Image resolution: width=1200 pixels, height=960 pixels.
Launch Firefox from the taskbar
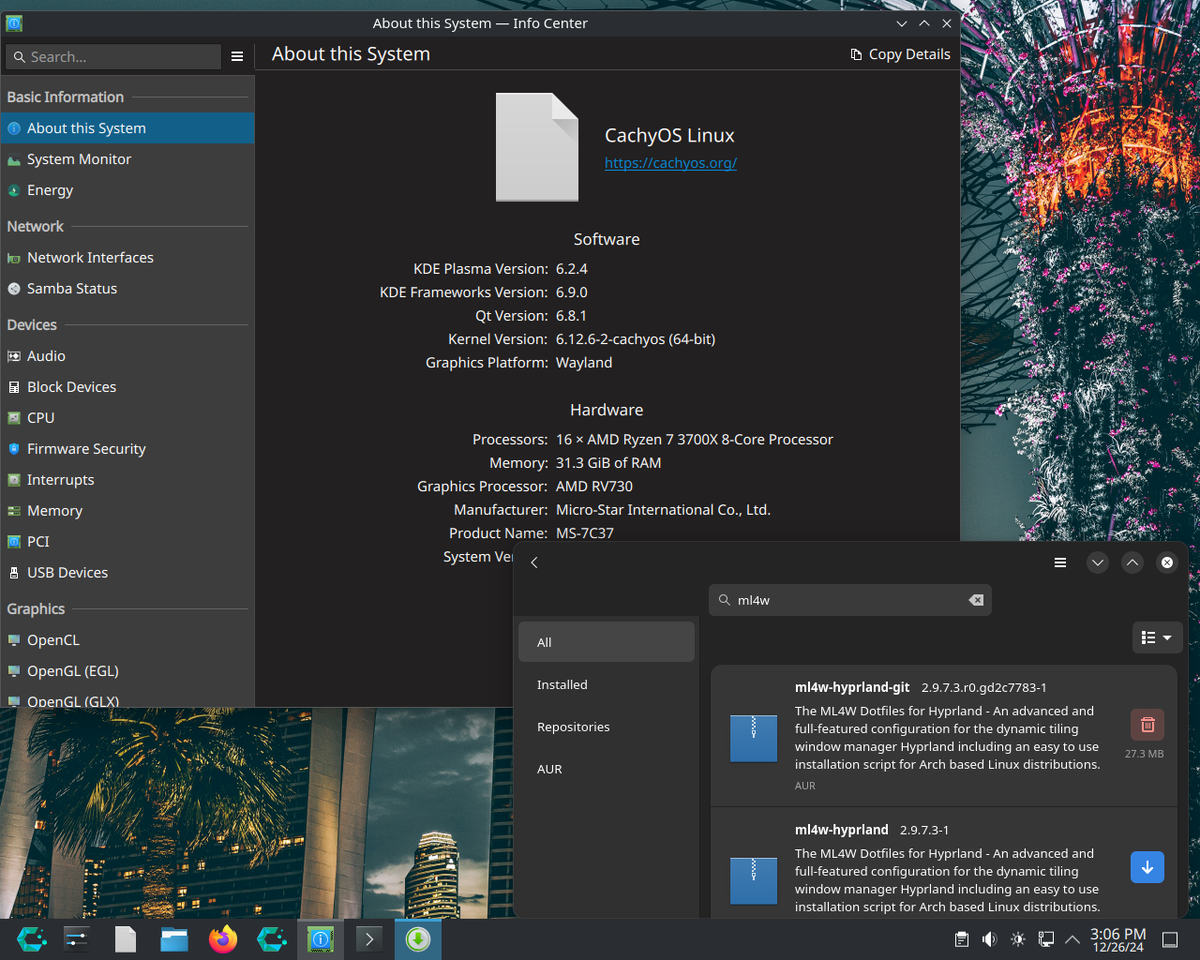[x=223, y=939]
